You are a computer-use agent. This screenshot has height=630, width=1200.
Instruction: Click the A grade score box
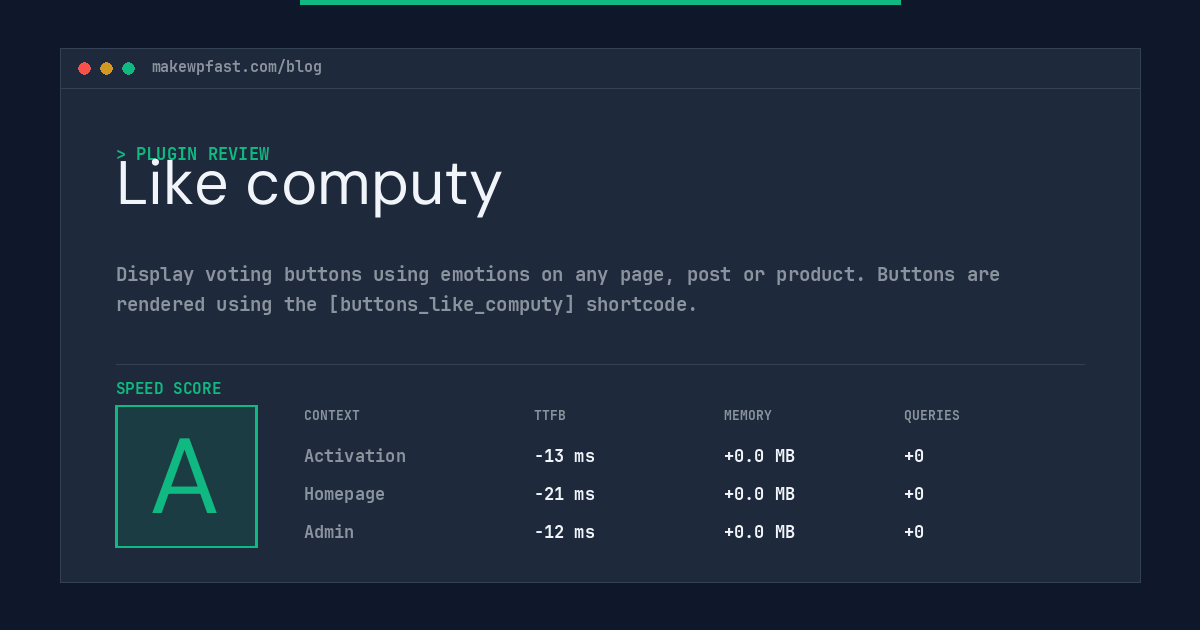tap(186, 476)
